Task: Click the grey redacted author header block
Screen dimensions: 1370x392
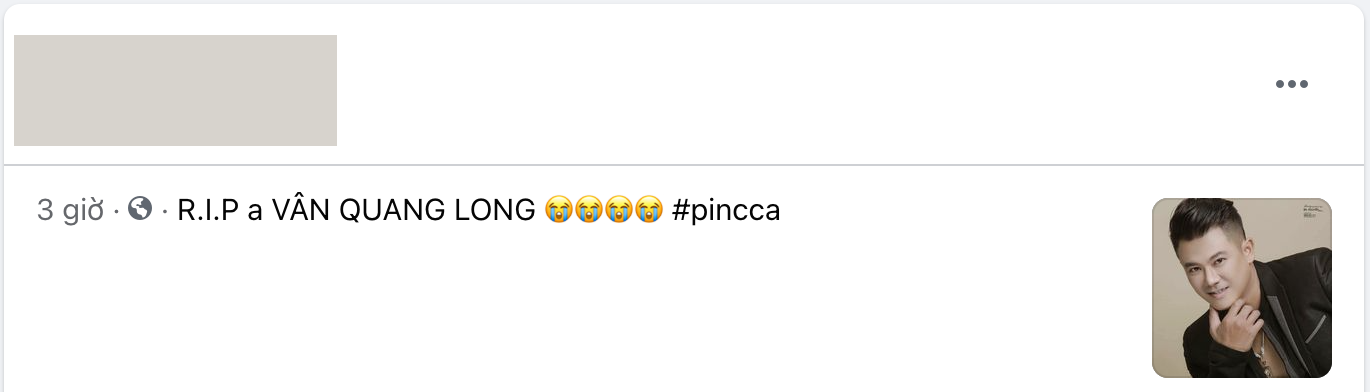Action: (x=175, y=90)
